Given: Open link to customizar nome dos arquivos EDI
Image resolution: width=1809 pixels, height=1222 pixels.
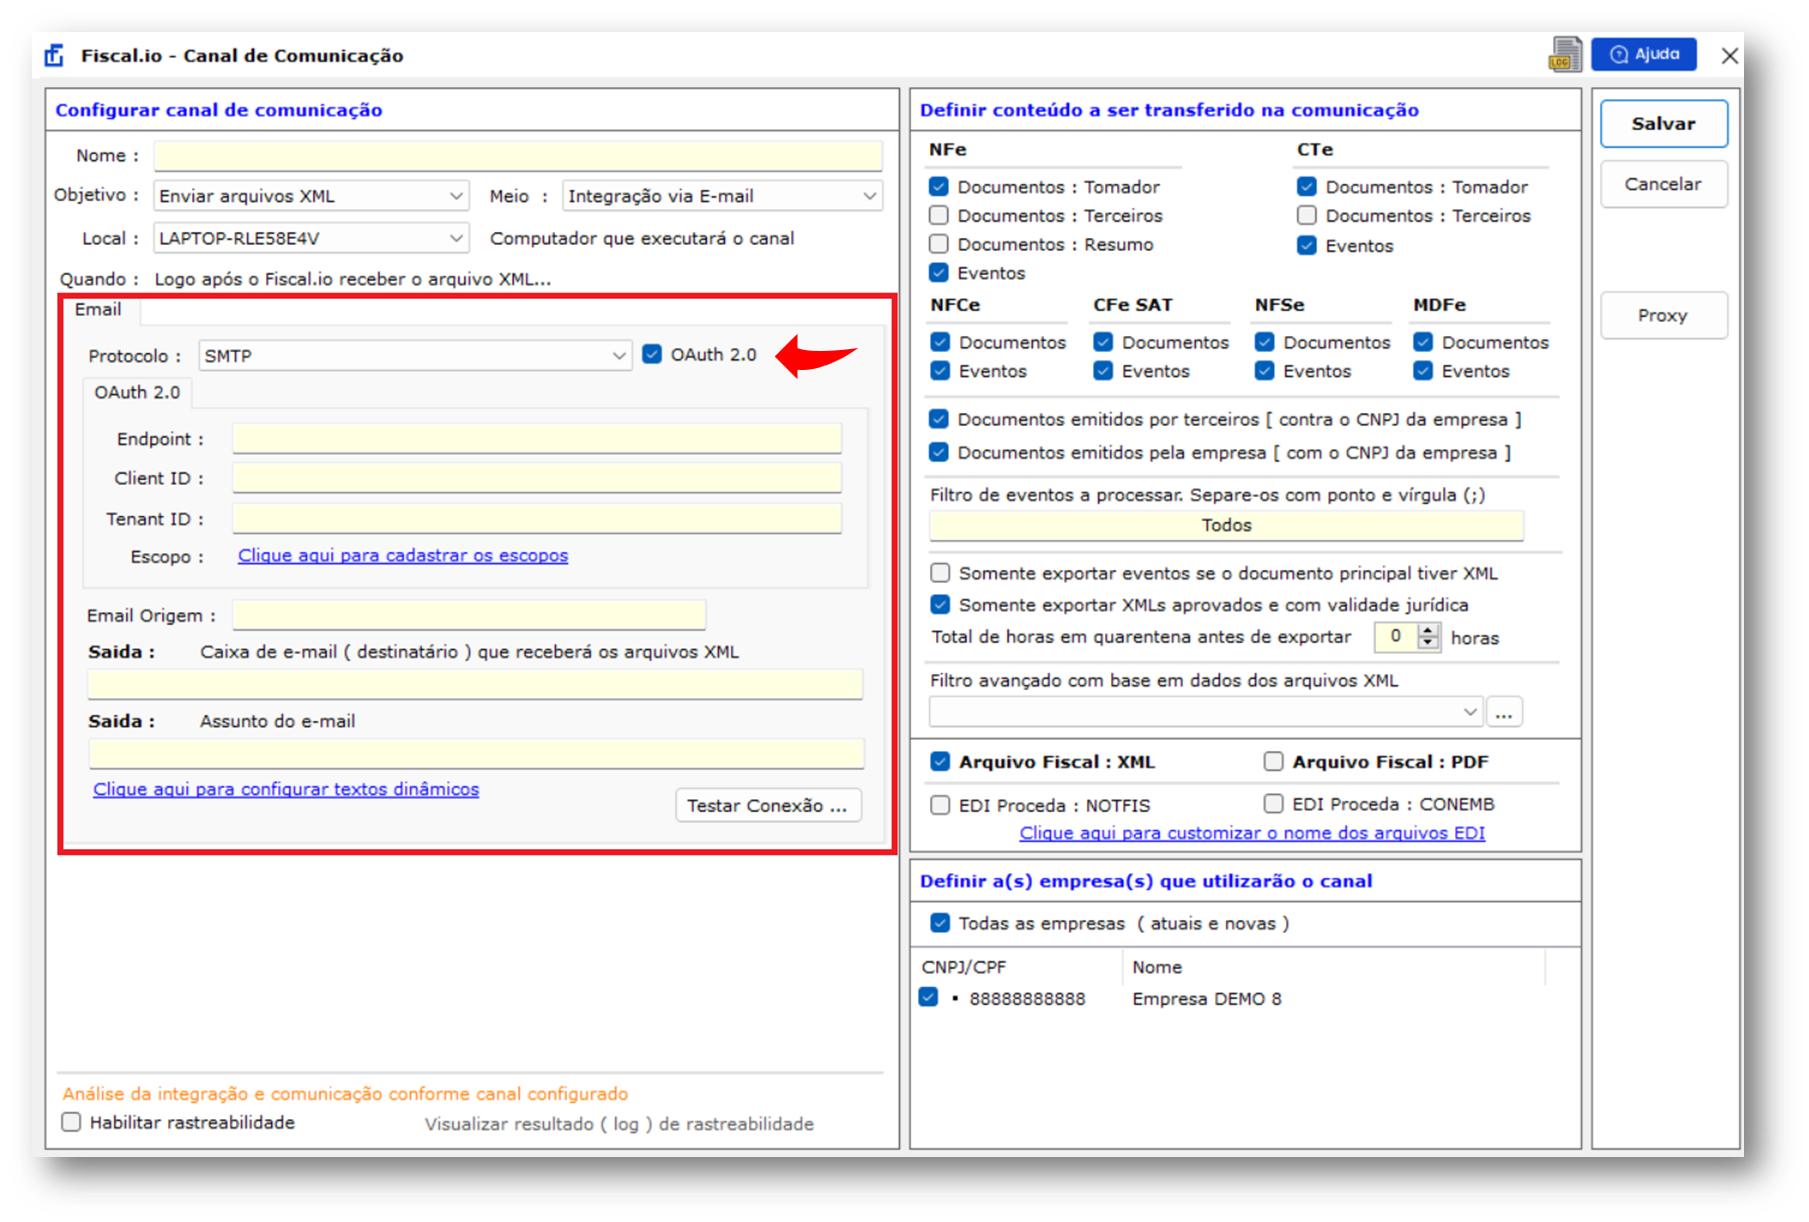Looking at the screenshot, I should click(x=1252, y=833).
